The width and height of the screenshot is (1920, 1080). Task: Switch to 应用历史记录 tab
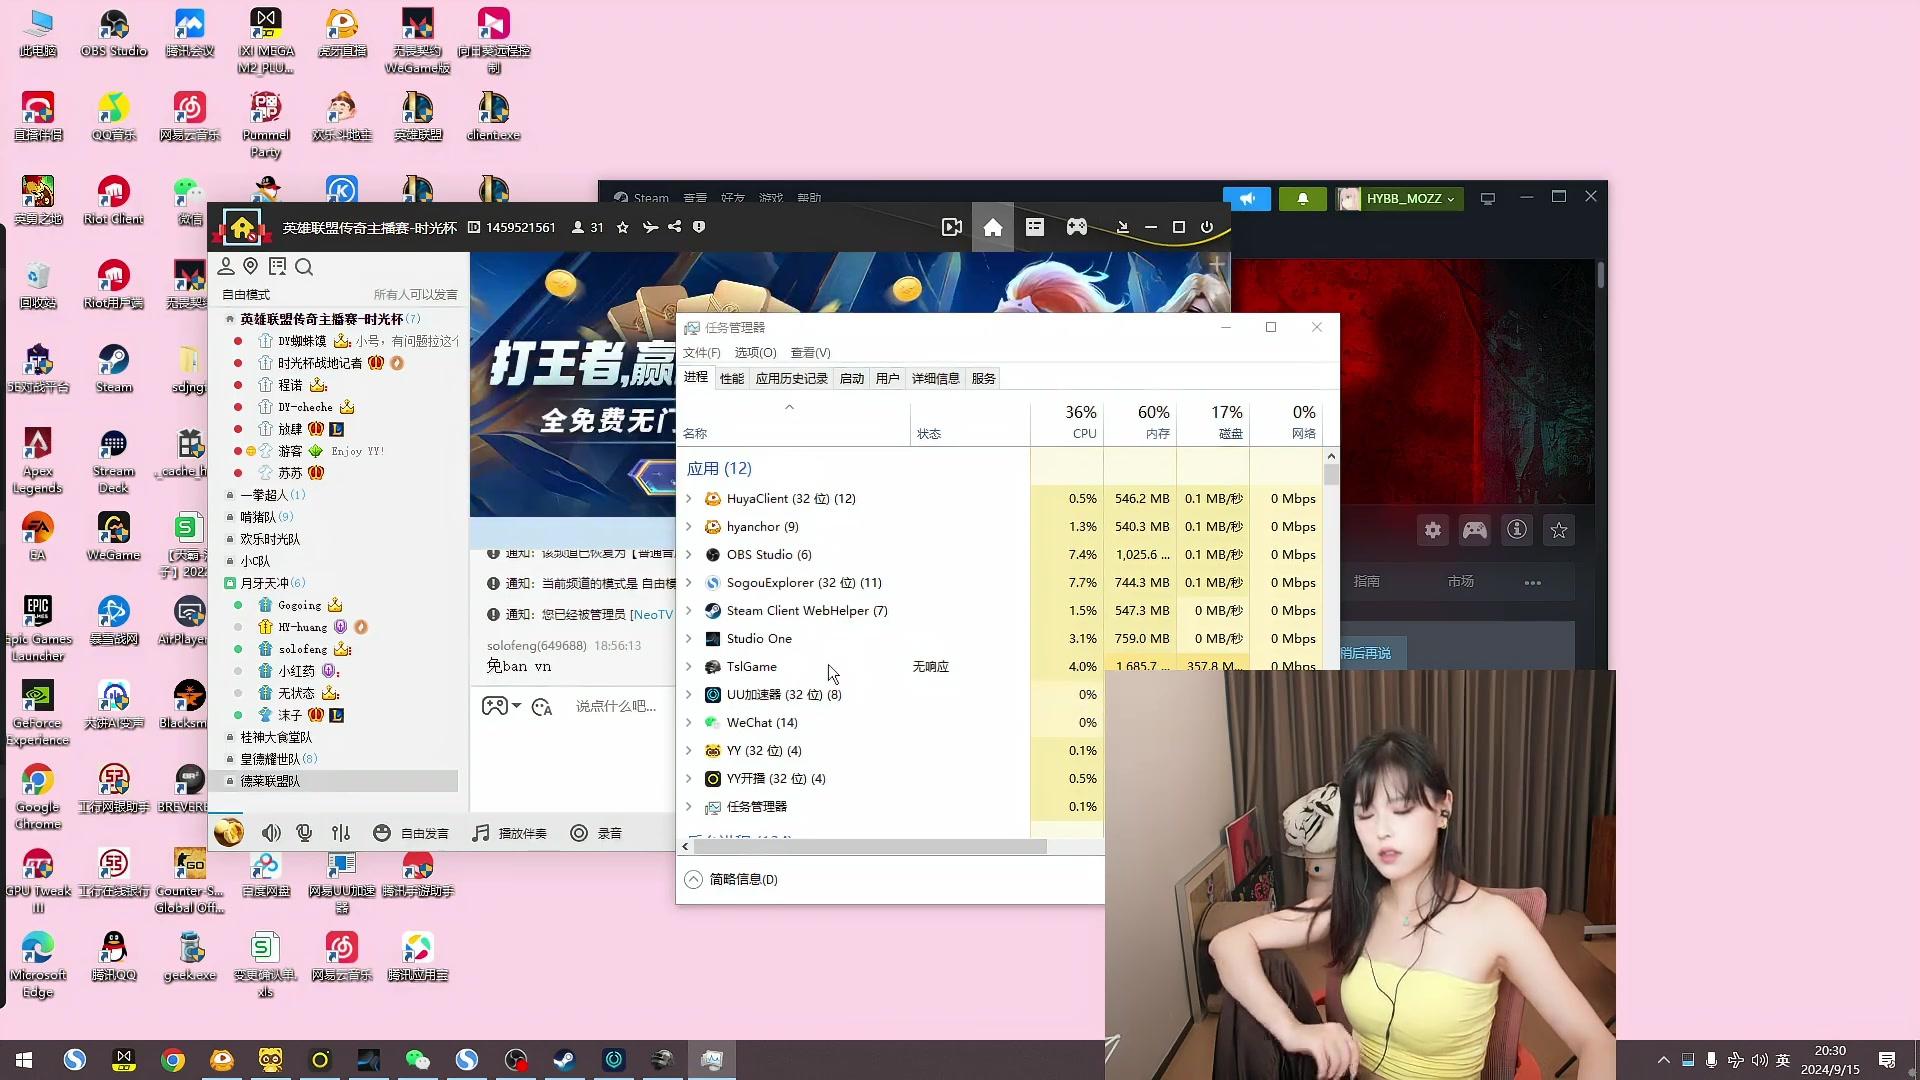[791, 378]
